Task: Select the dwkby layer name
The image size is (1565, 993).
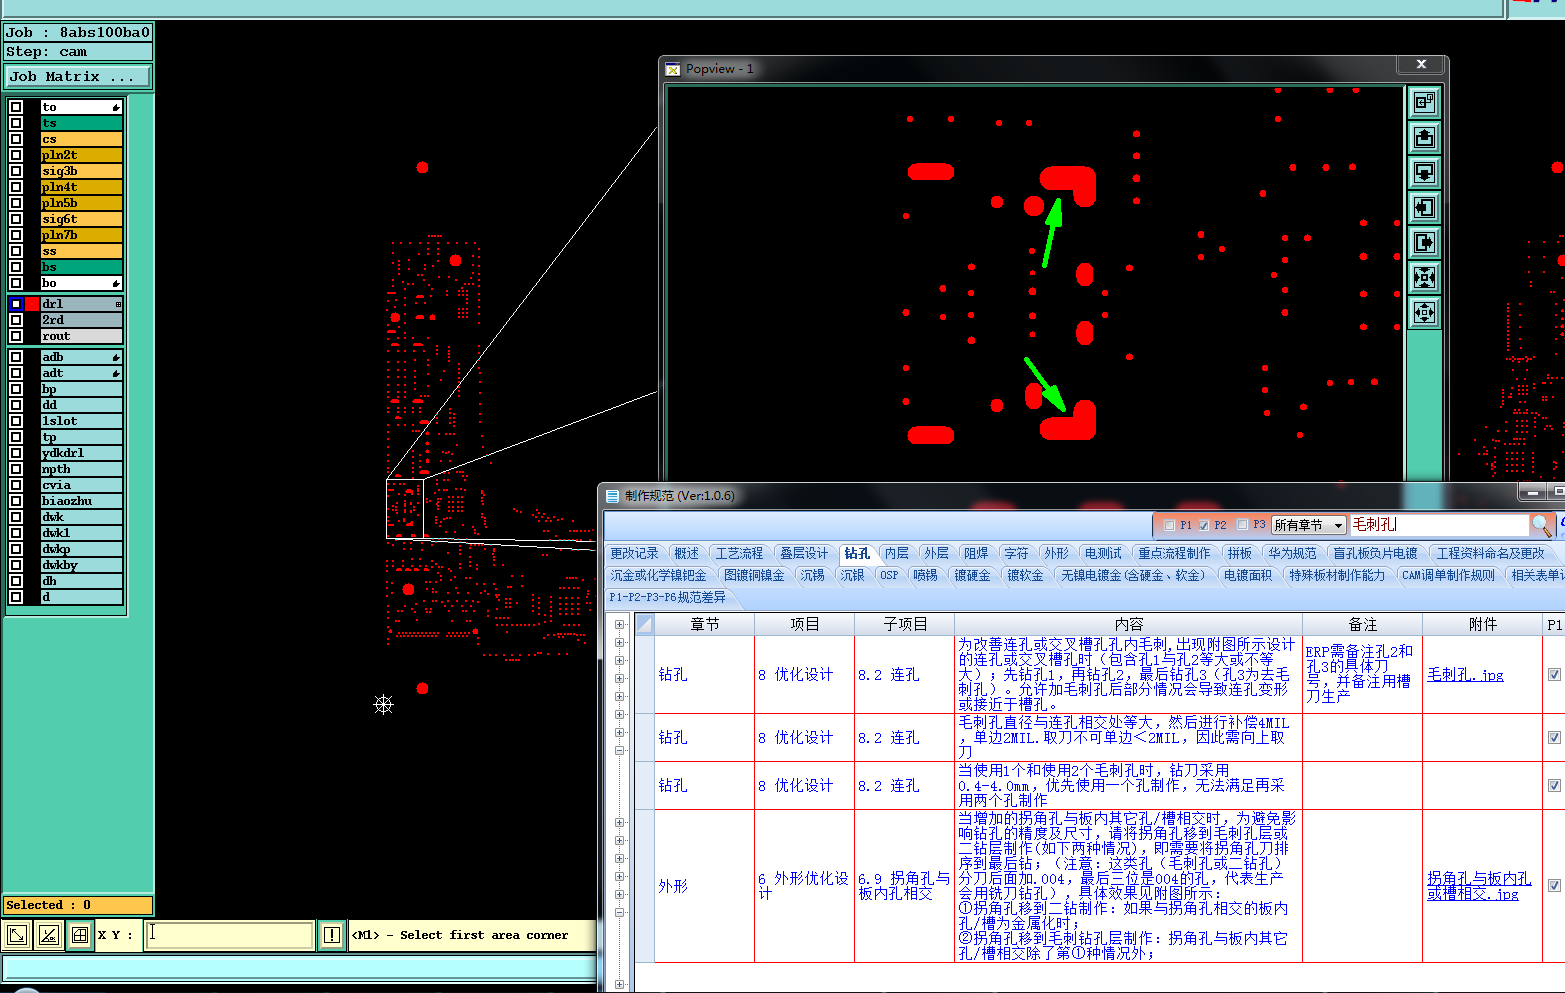Action: 81,565
